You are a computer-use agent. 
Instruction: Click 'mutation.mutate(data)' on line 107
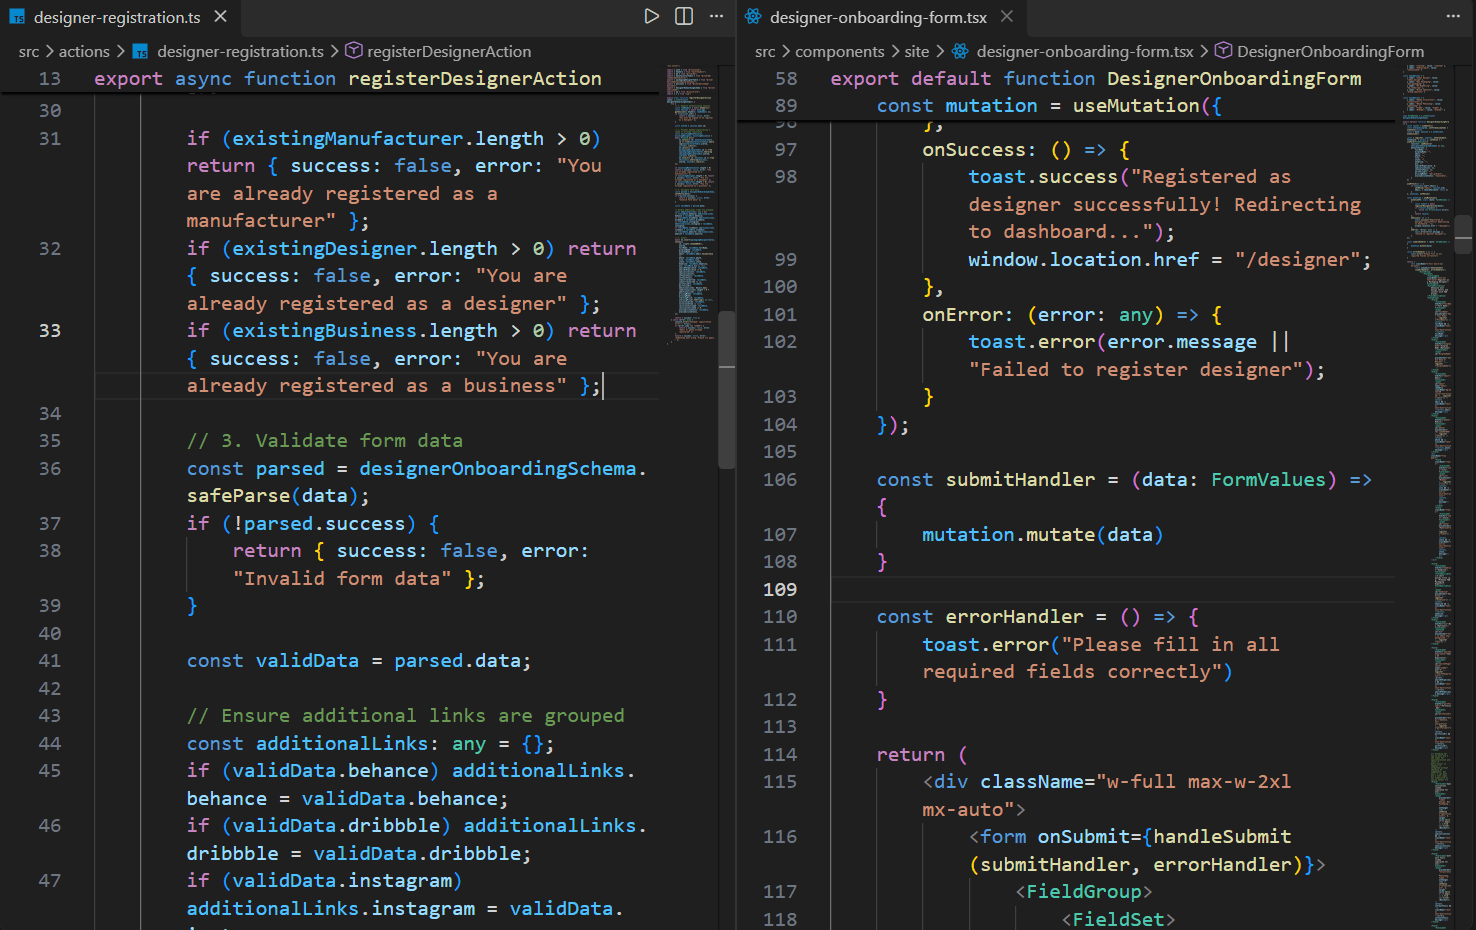[x=1042, y=535]
